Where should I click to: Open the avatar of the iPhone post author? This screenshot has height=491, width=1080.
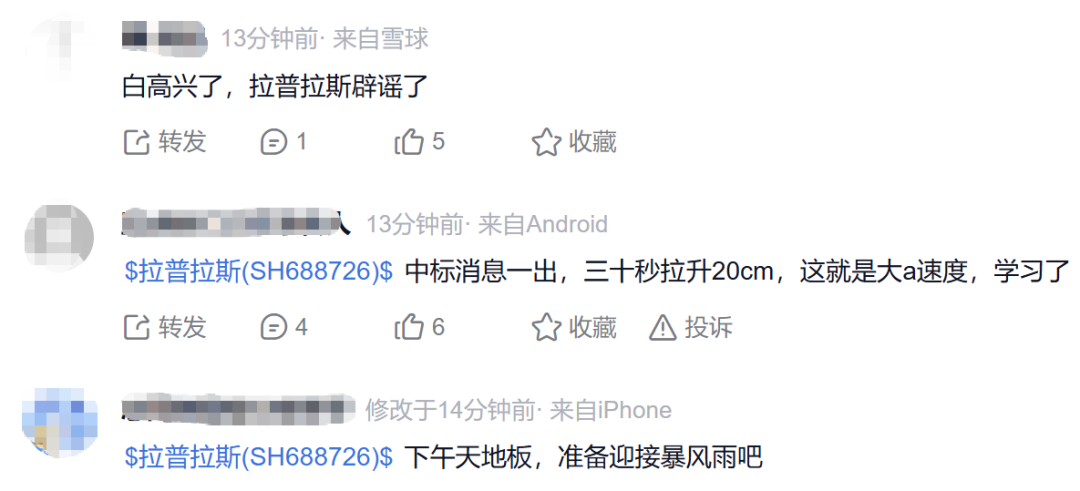(x=59, y=422)
